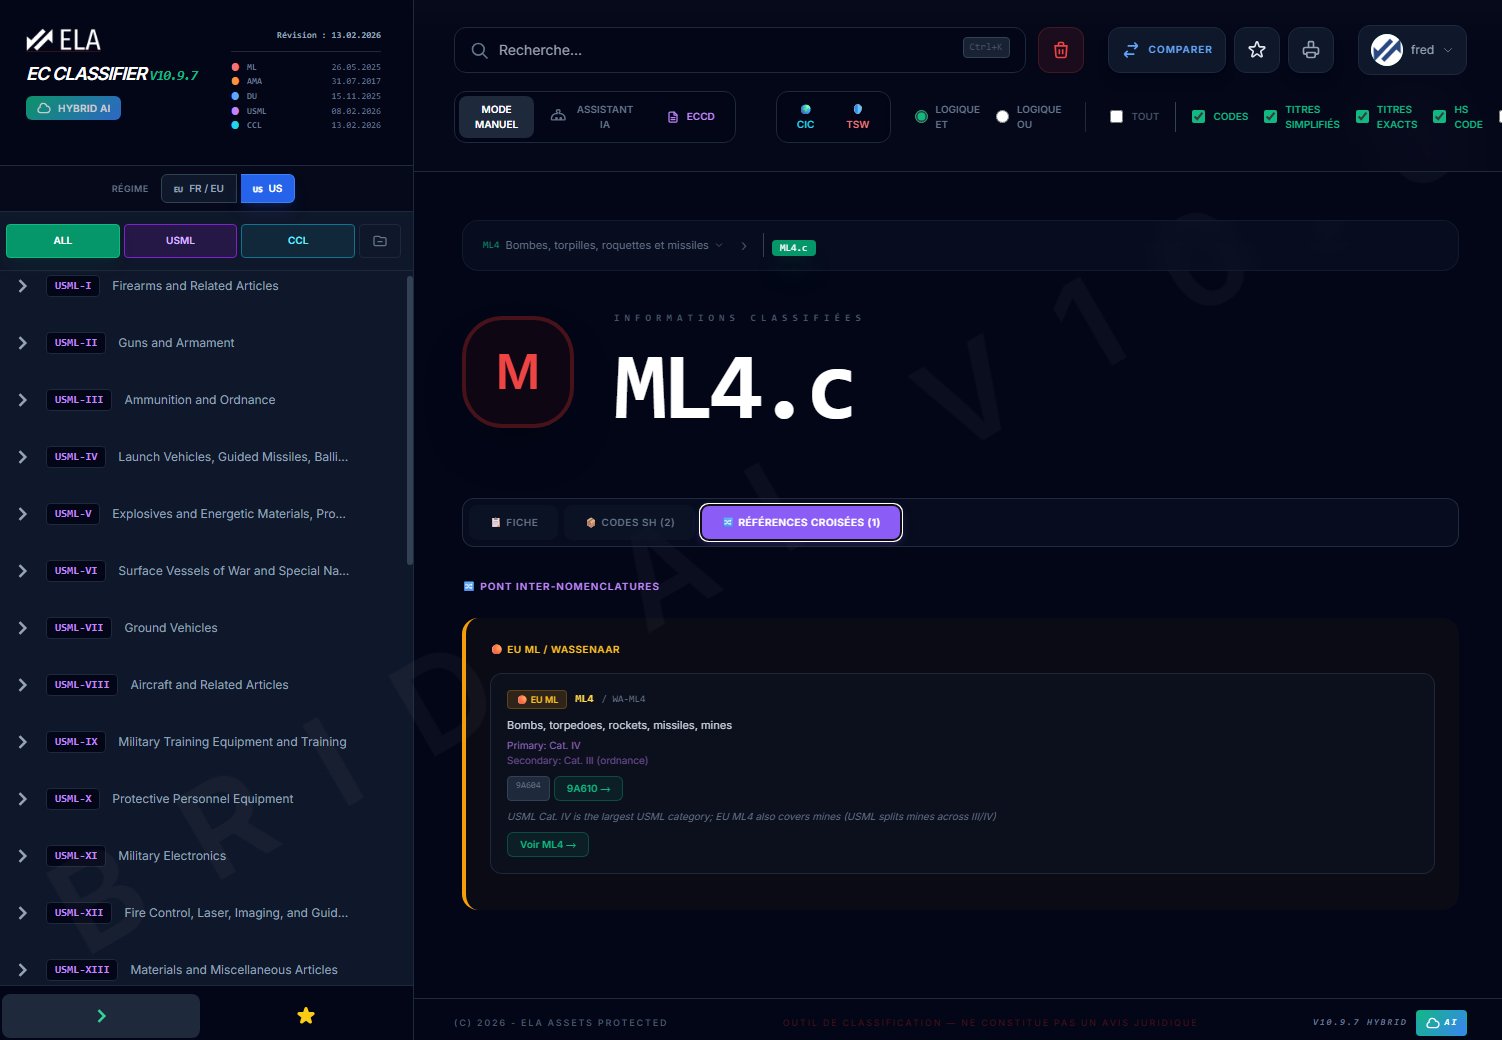Expand USML-VIII Aircraft and Related Articles
Image resolution: width=1502 pixels, height=1040 pixels.
tap(23, 685)
